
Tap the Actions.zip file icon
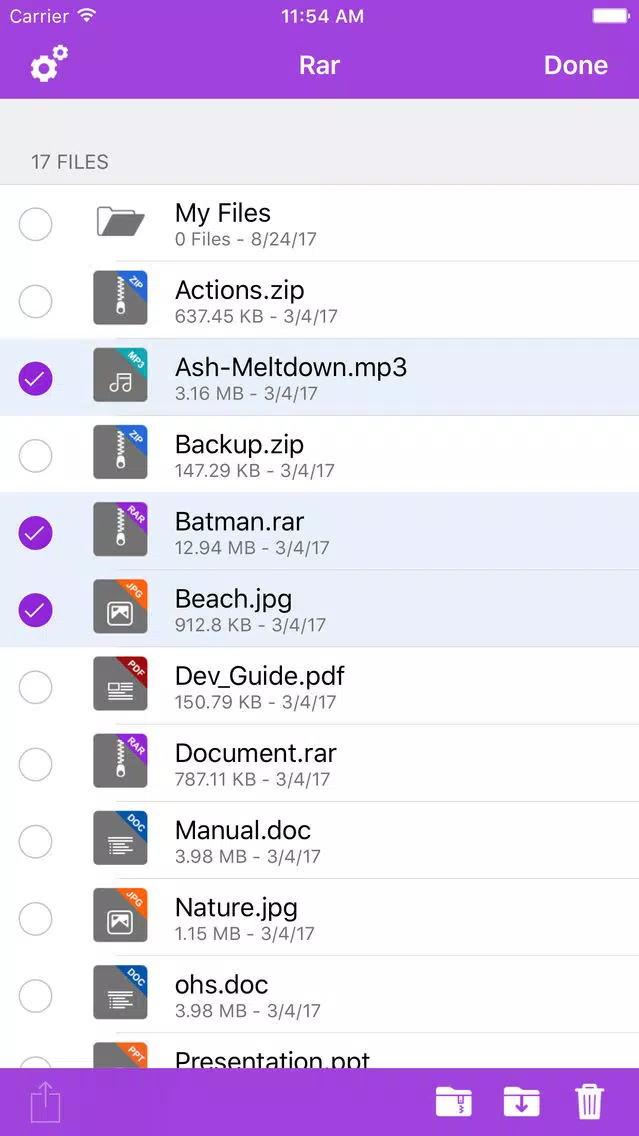pos(120,299)
